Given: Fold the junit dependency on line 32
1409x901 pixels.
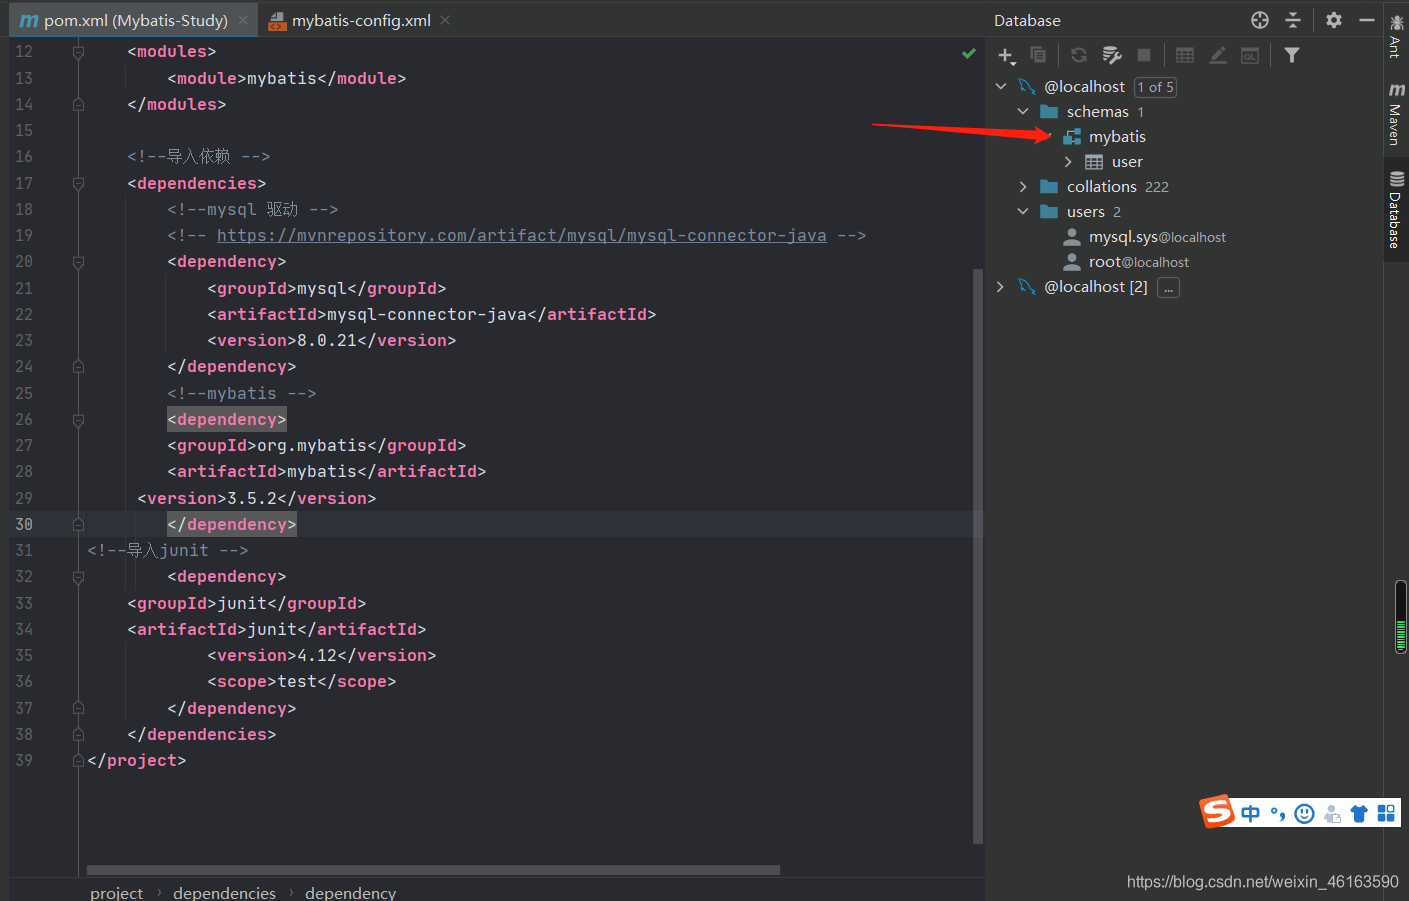Looking at the screenshot, I should pyautogui.click(x=78, y=577).
